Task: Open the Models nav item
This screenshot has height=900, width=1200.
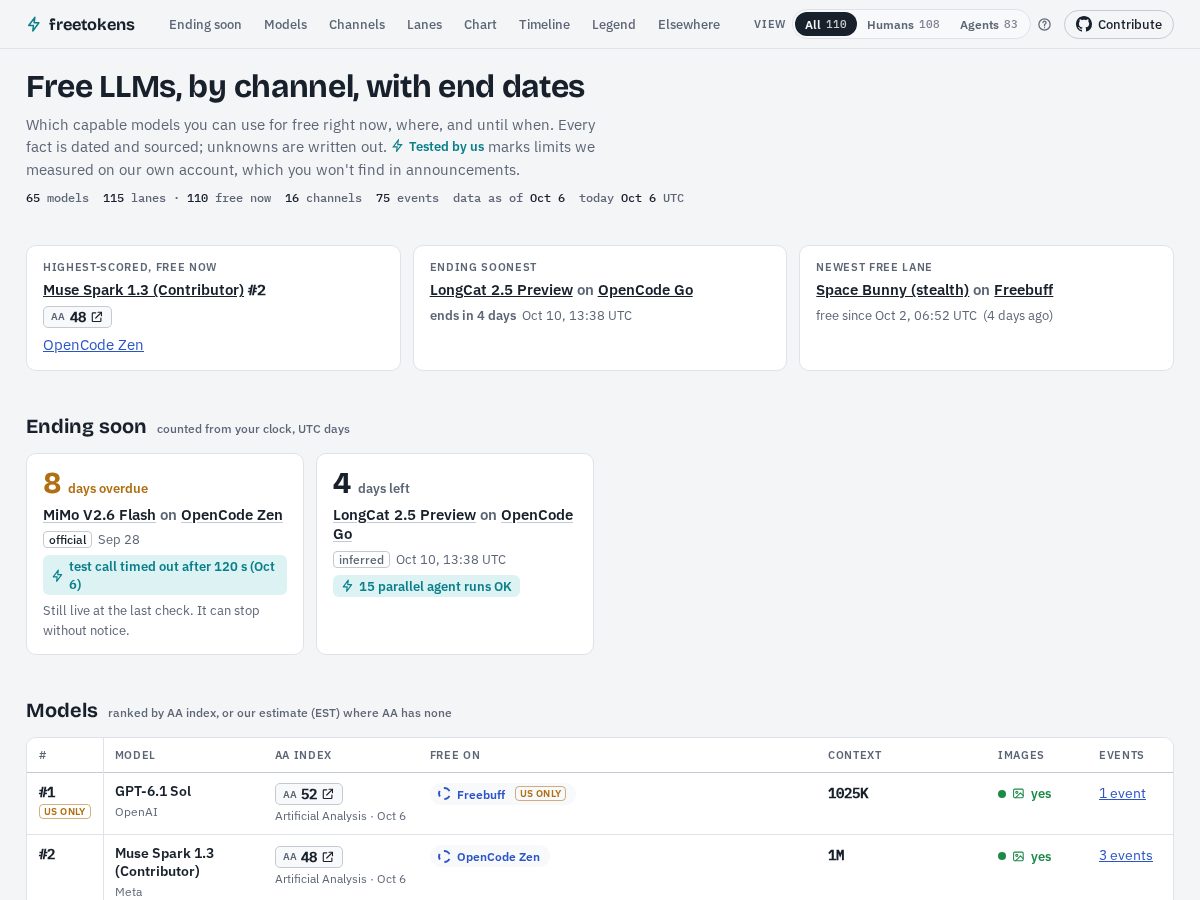Action: [285, 24]
